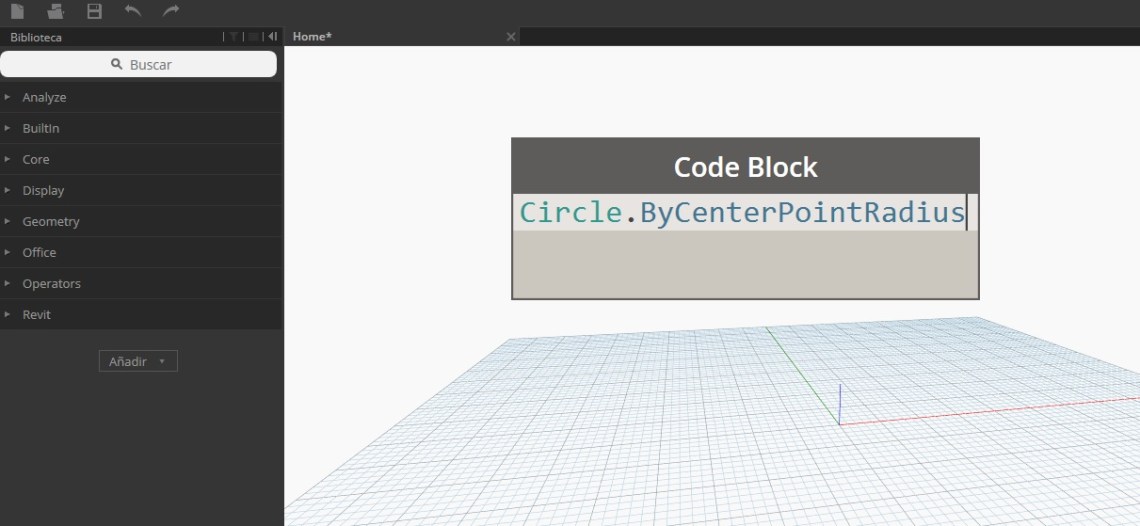Redo the last undone action

(171, 11)
